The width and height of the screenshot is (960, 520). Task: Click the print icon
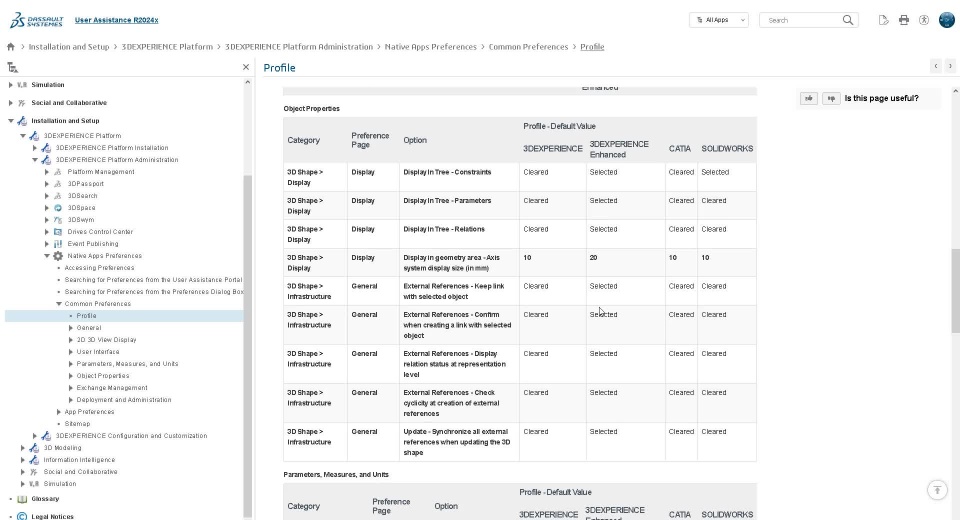click(x=904, y=20)
